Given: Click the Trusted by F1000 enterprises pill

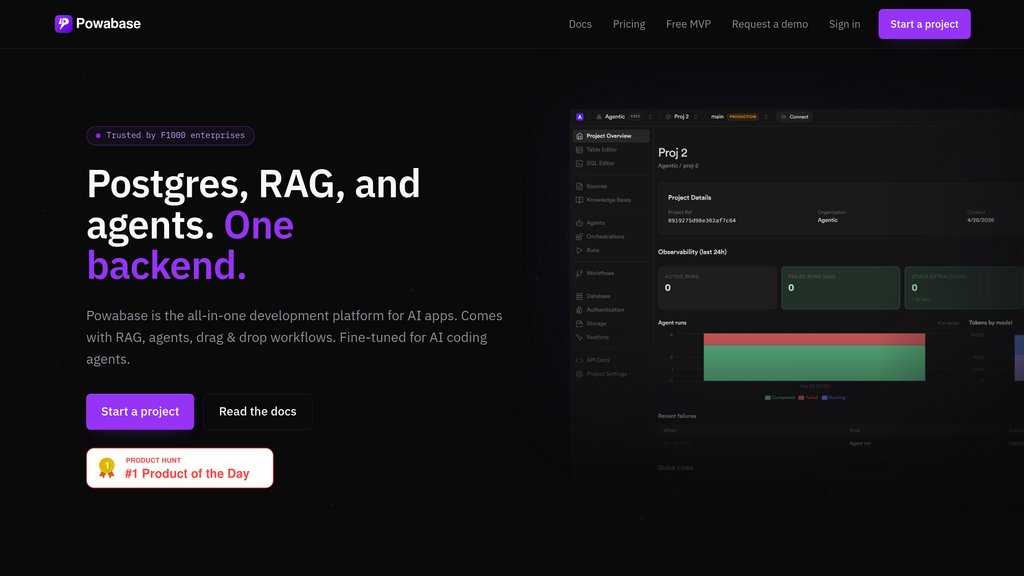Looking at the screenshot, I should pos(170,135).
